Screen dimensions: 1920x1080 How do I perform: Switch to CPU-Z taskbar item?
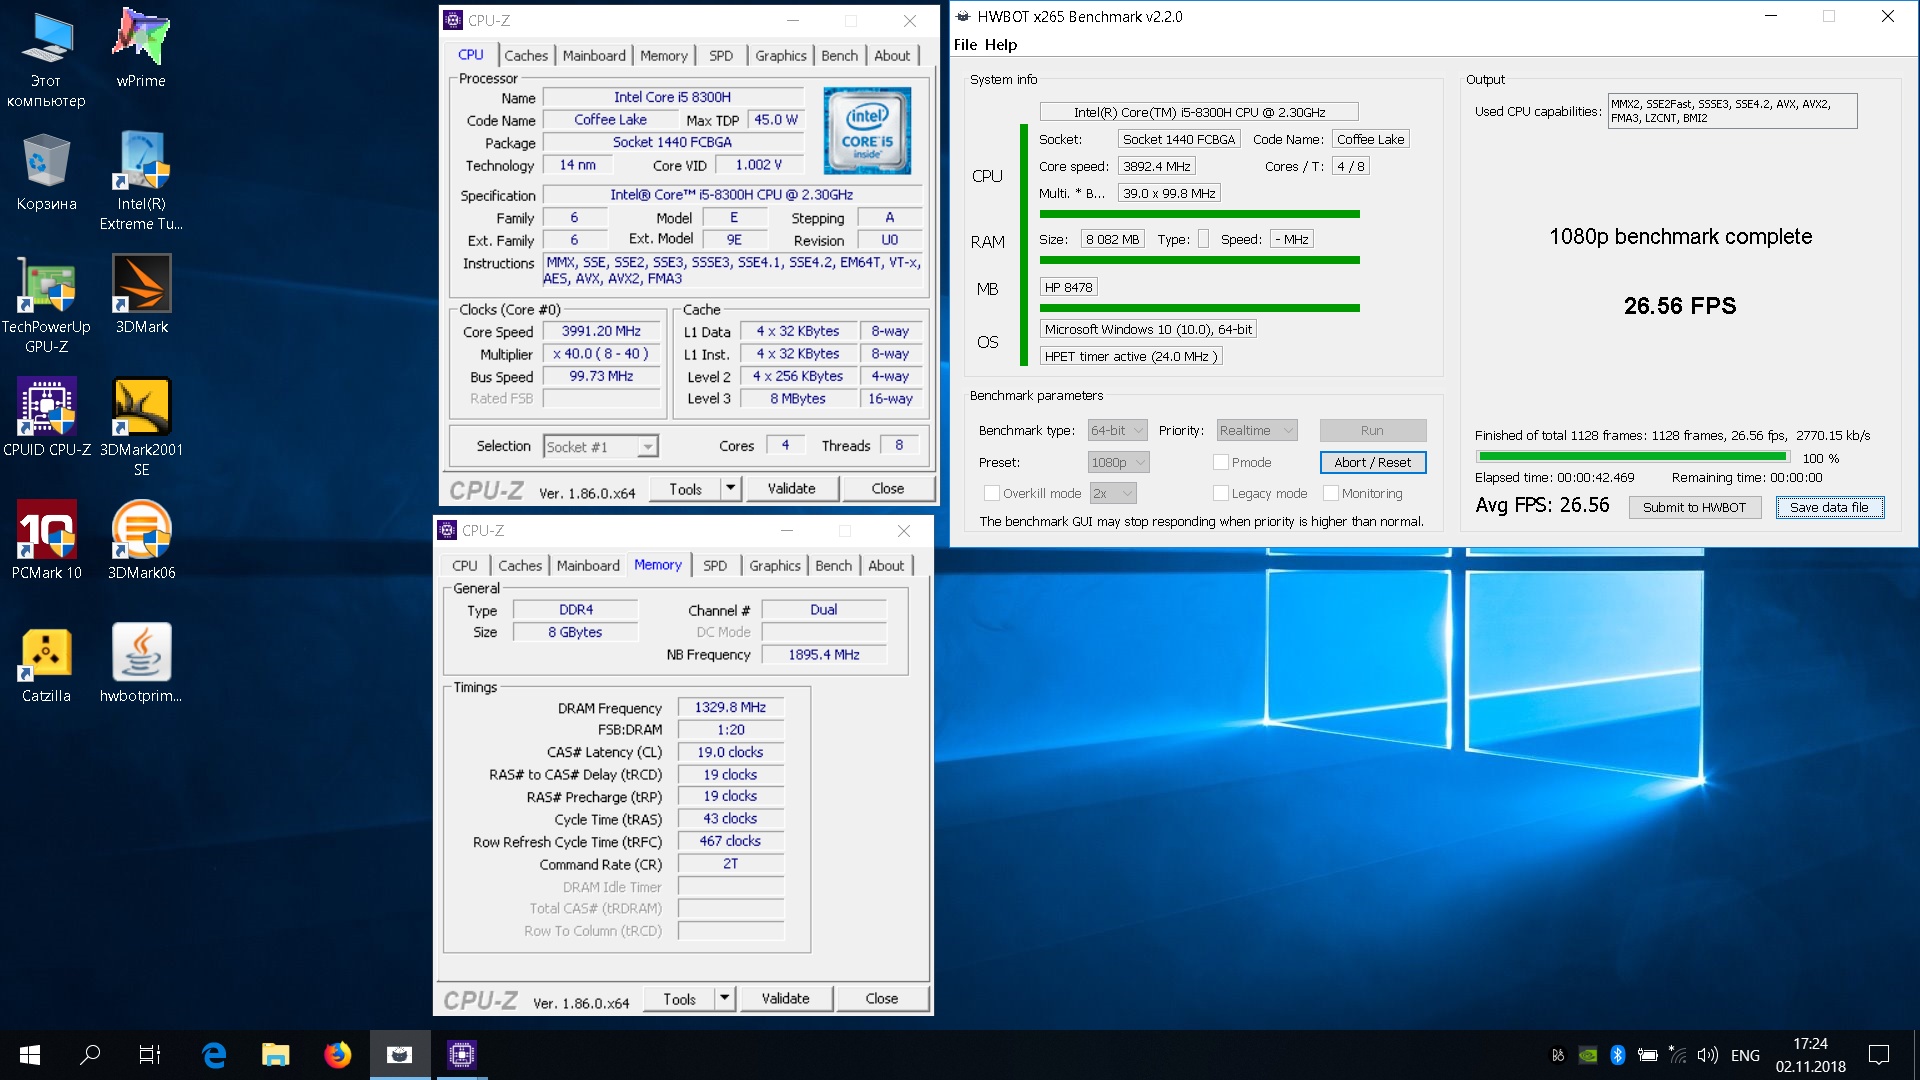pos(461,1055)
